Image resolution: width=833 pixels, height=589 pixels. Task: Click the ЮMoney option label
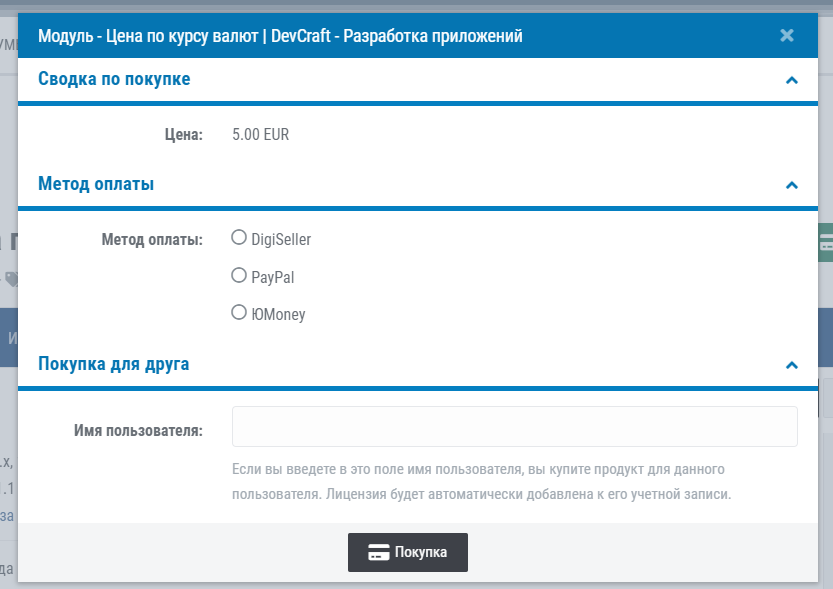click(278, 314)
